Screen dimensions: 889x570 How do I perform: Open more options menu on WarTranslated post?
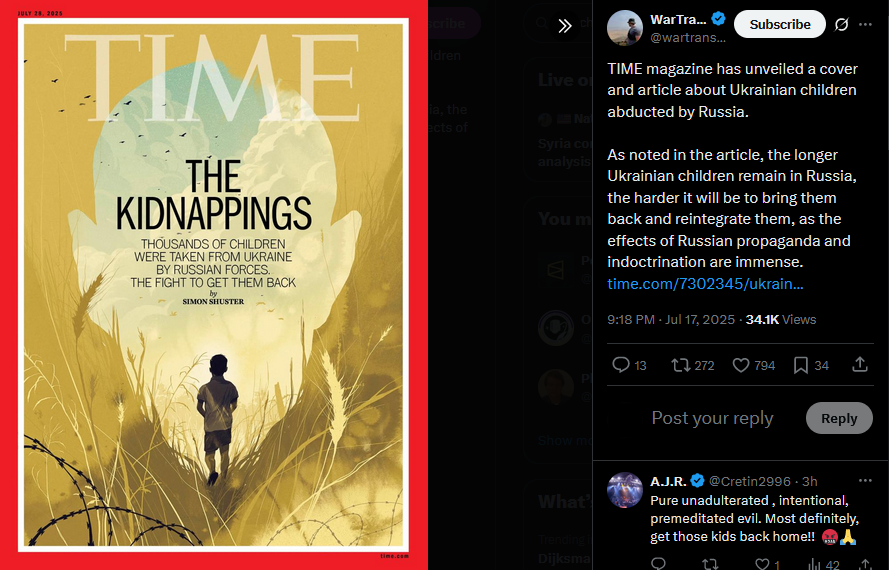click(865, 24)
